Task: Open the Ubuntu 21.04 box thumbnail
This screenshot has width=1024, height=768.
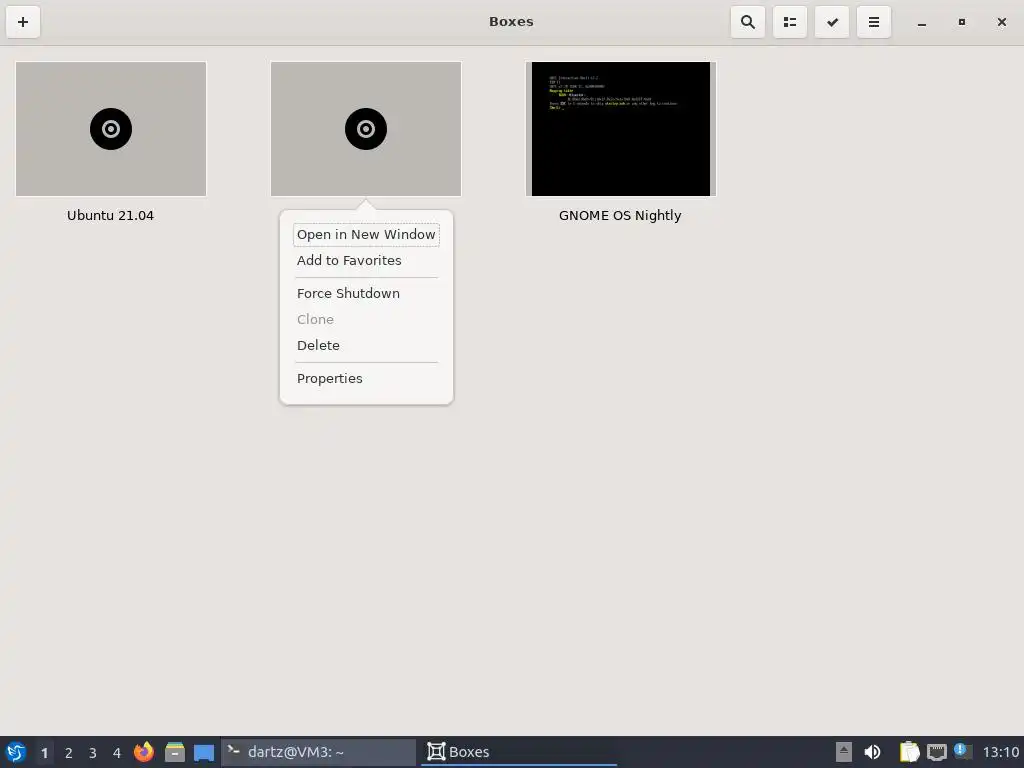Action: click(x=111, y=129)
